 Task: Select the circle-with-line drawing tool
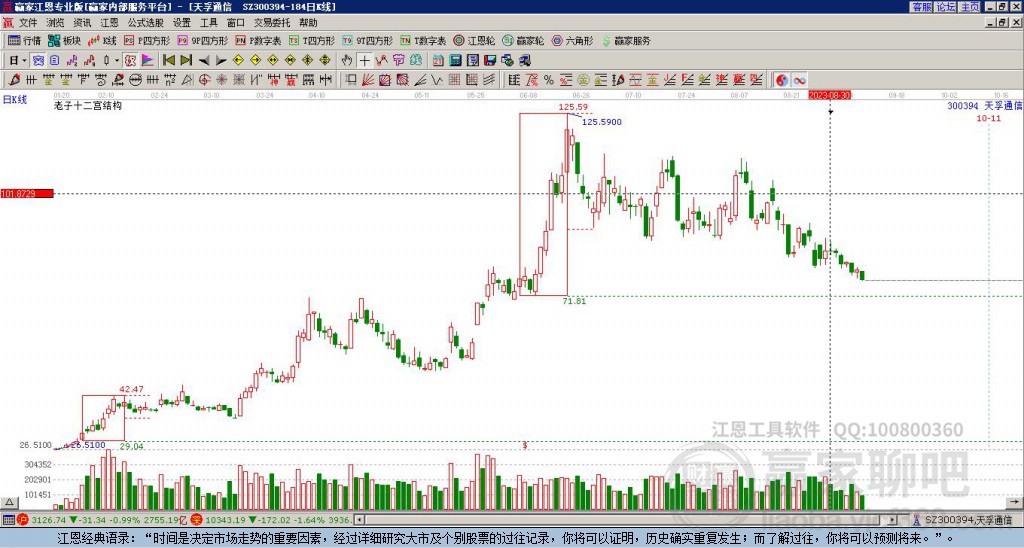[135, 80]
